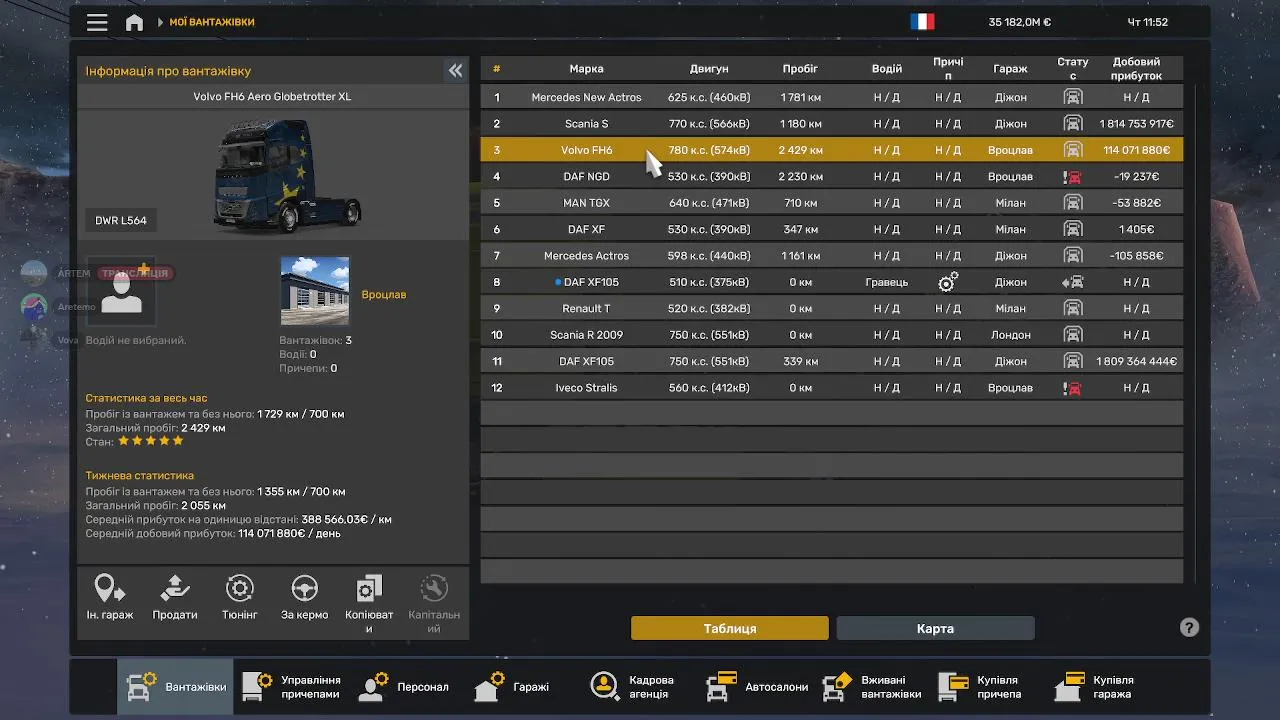Open the Персонал tab
The height and width of the screenshot is (720, 1280).
click(x=407, y=687)
